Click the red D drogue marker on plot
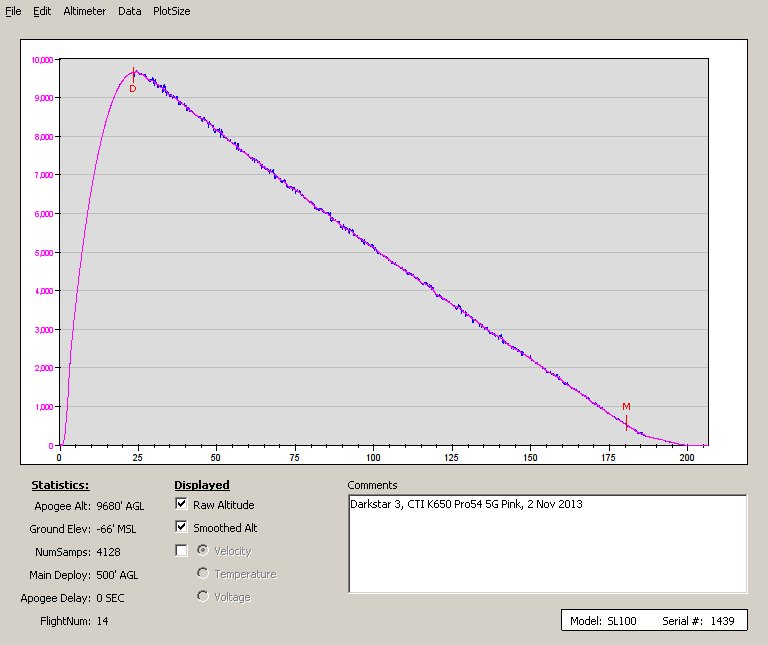Image resolution: width=768 pixels, height=645 pixels. tap(133, 88)
